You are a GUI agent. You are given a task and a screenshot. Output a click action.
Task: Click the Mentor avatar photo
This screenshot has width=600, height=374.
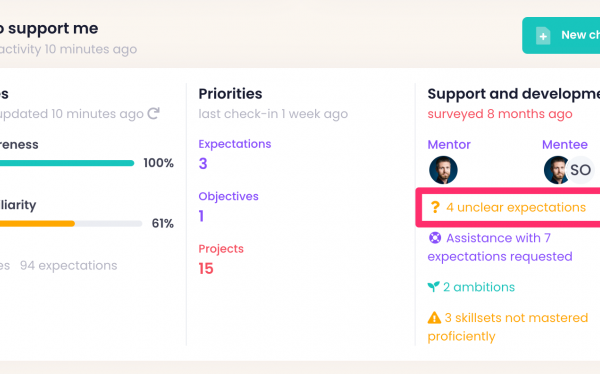click(x=443, y=170)
